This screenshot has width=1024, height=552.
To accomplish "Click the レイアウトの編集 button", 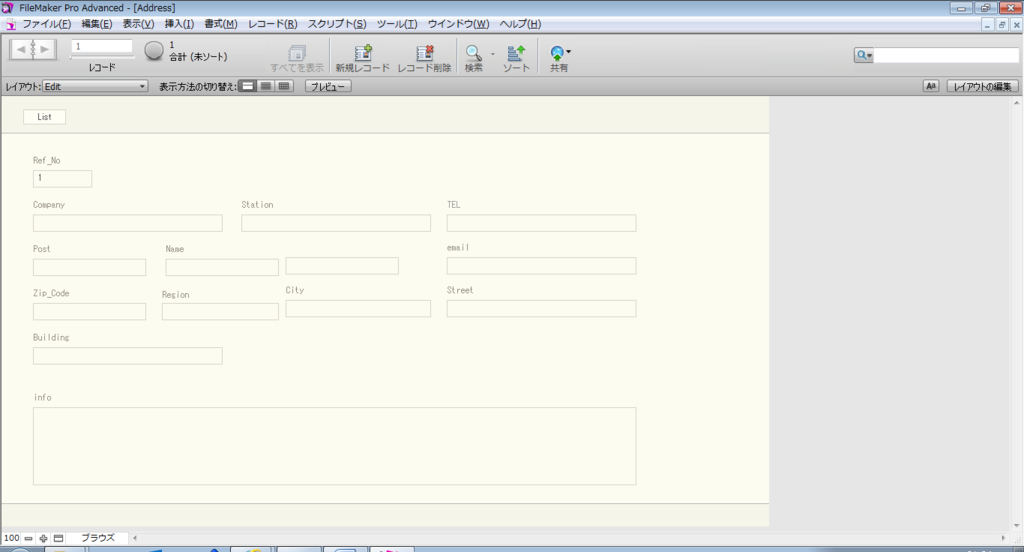I will point(982,86).
